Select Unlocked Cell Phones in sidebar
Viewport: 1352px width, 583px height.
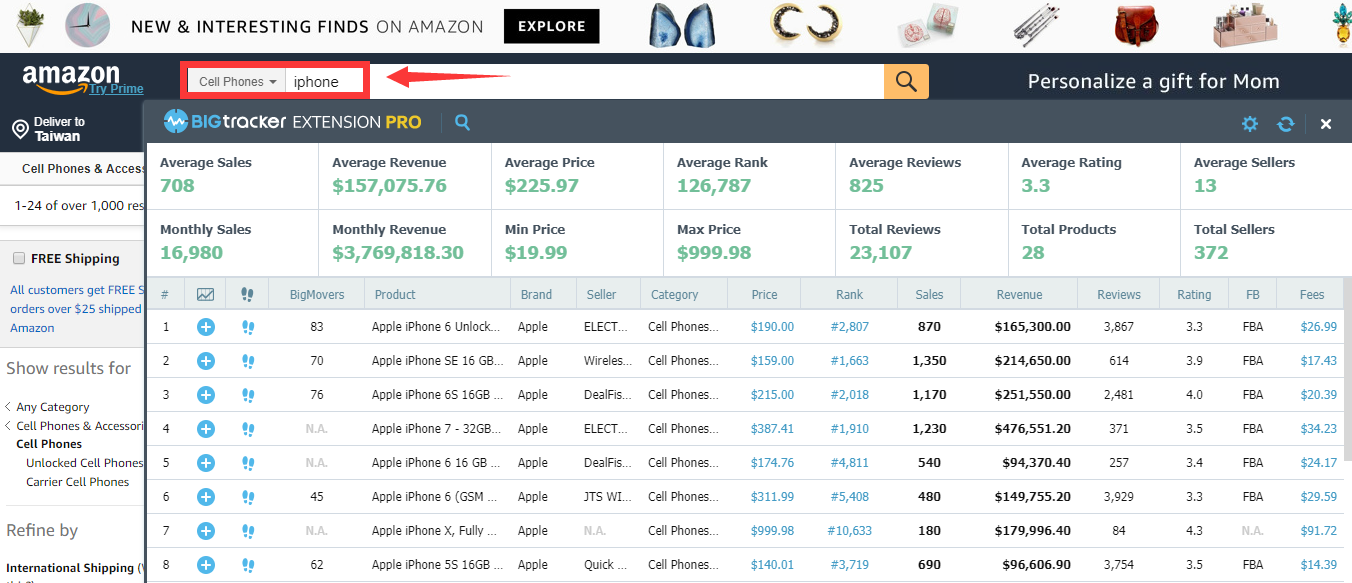[85, 463]
